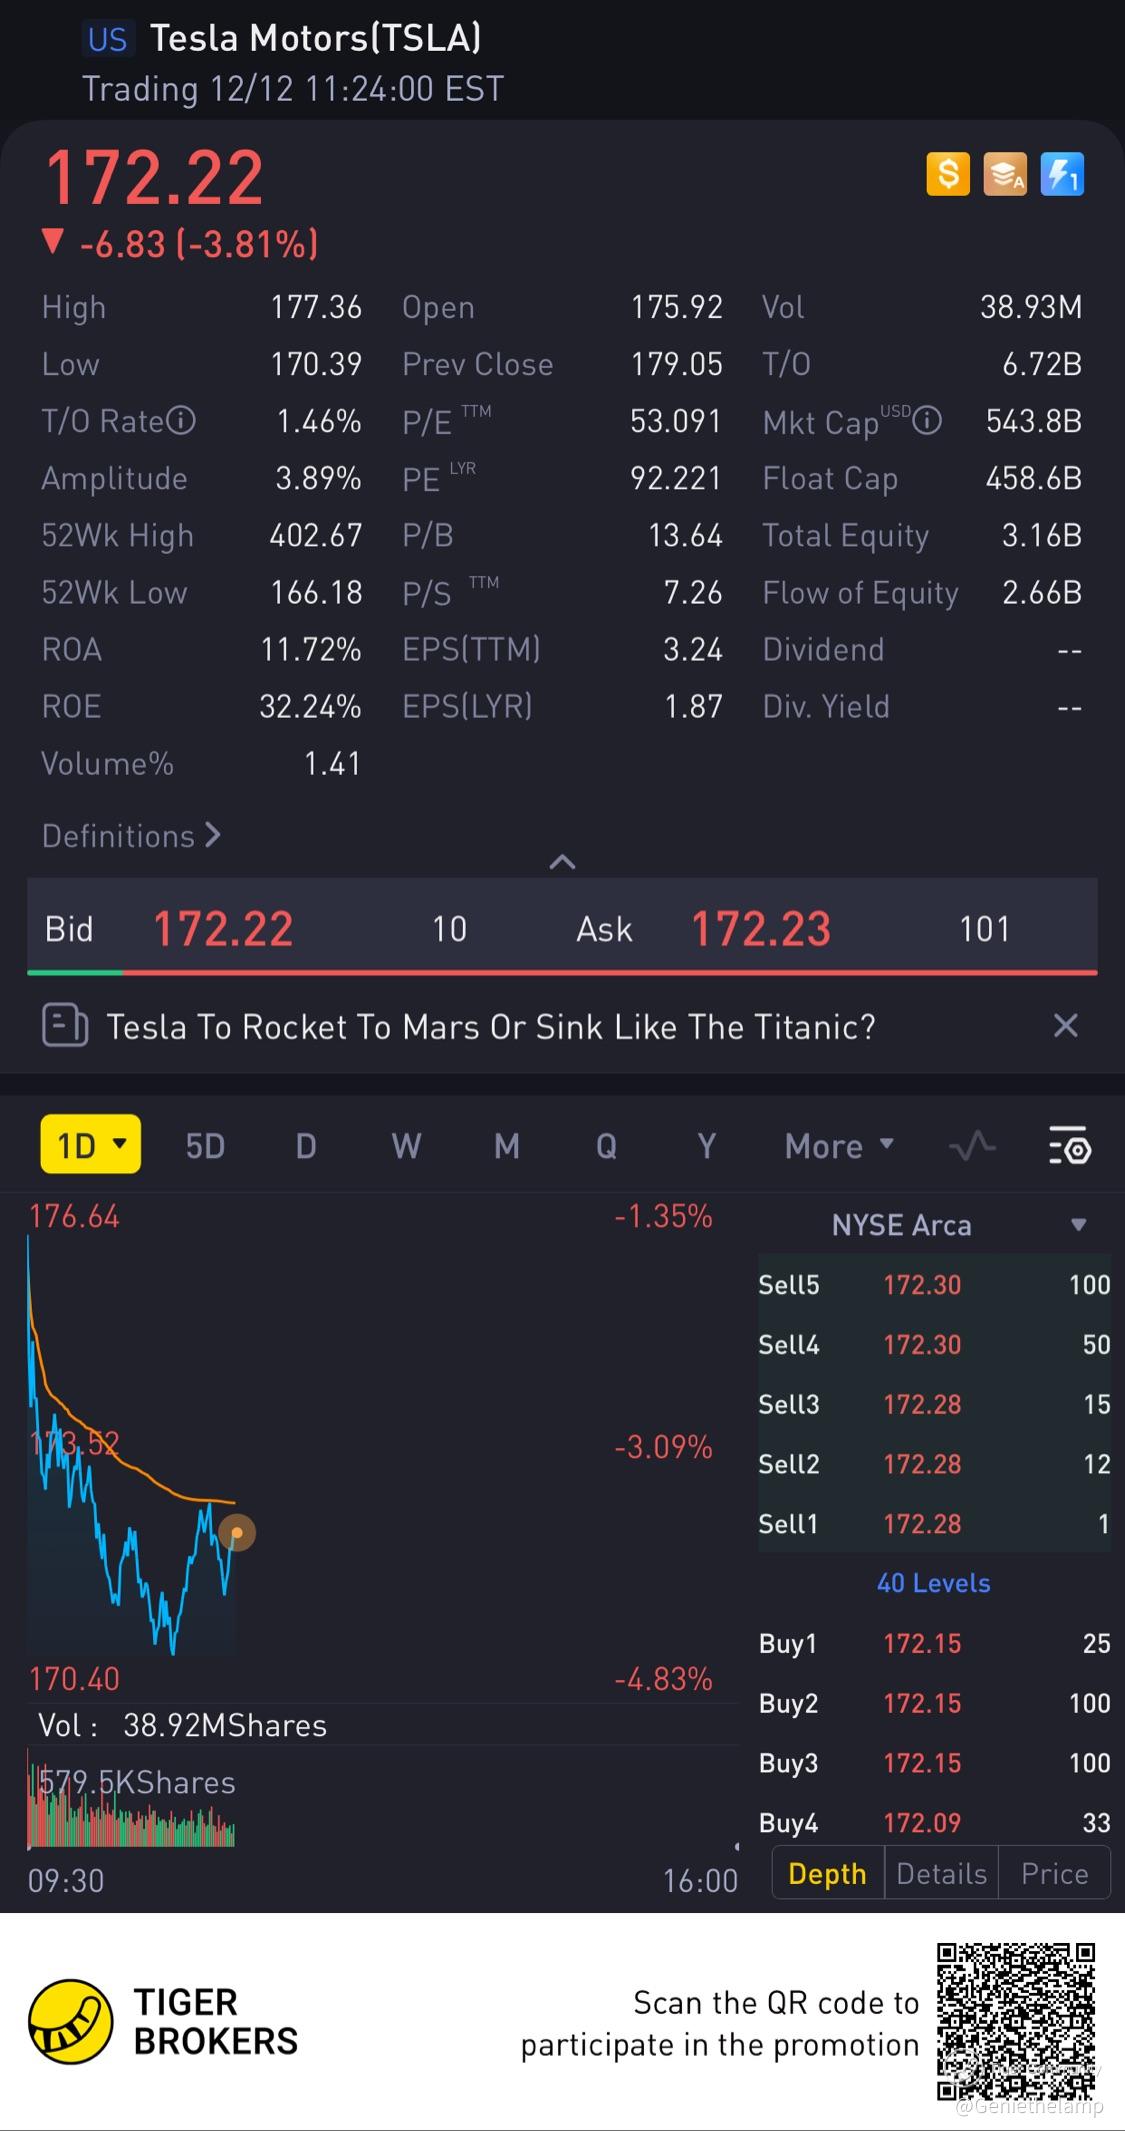Image resolution: width=1125 pixels, height=2131 pixels.
Task: Select the Details tab
Action: [942, 1873]
